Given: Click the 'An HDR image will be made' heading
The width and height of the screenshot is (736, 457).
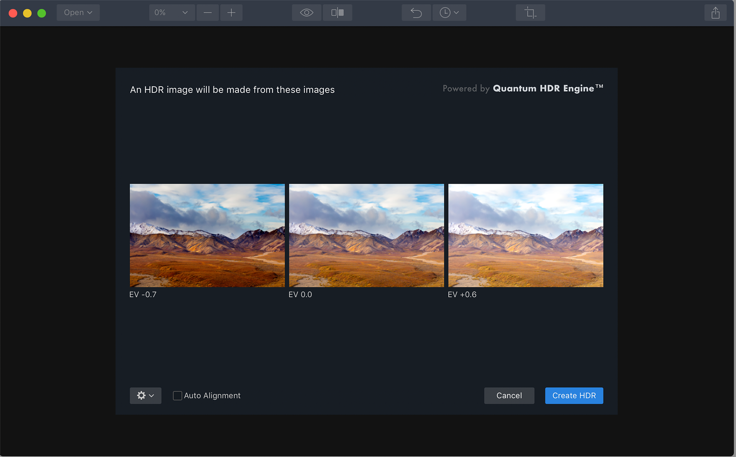Looking at the screenshot, I should point(232,90).
